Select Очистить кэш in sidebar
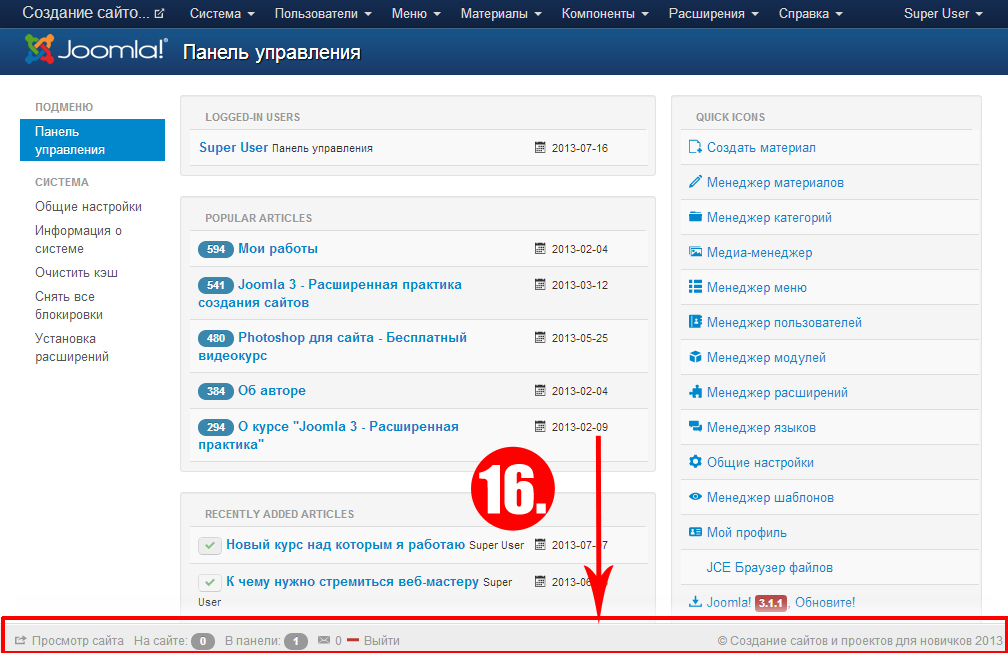The width and height of the screenshot is (1008, 653). [x=77, y=272]
